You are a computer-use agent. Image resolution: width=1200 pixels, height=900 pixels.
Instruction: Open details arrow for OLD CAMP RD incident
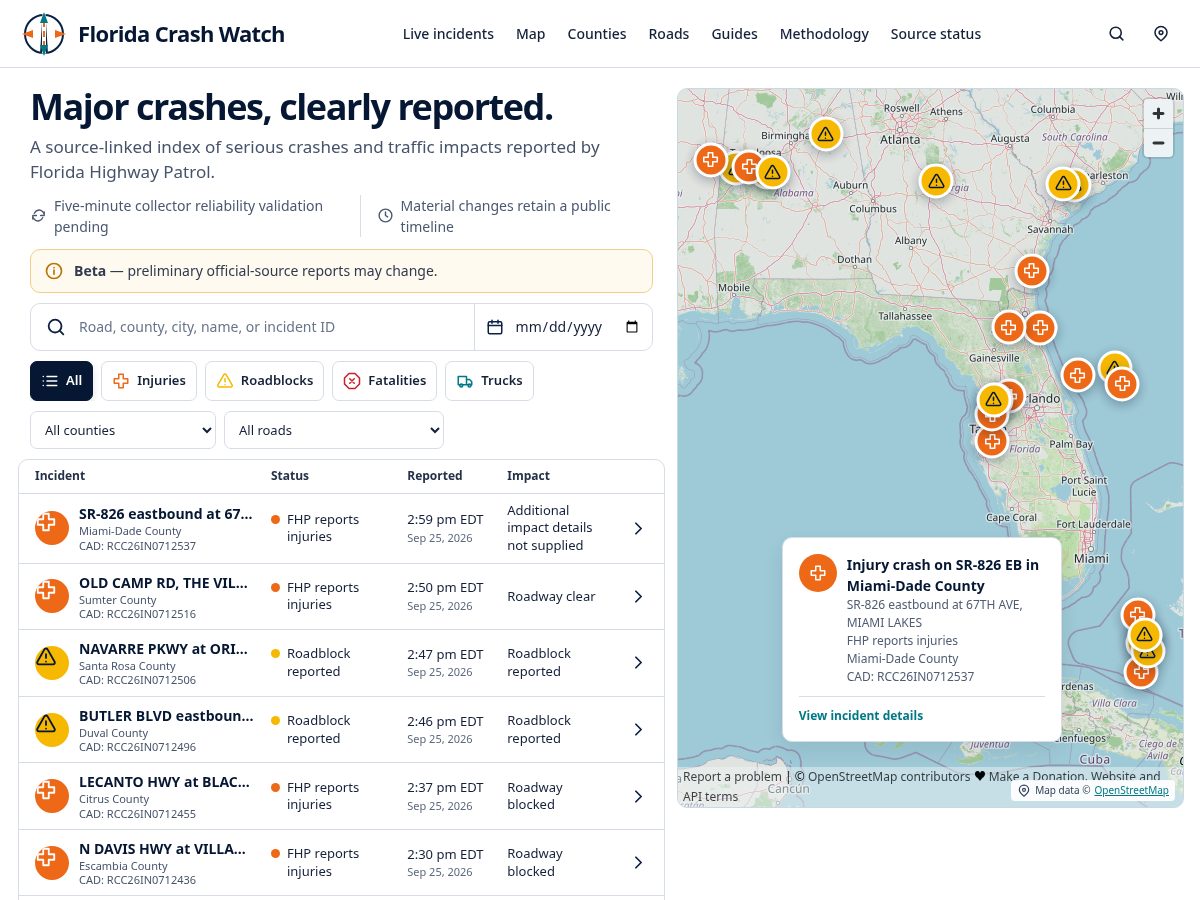coord(638,596)
